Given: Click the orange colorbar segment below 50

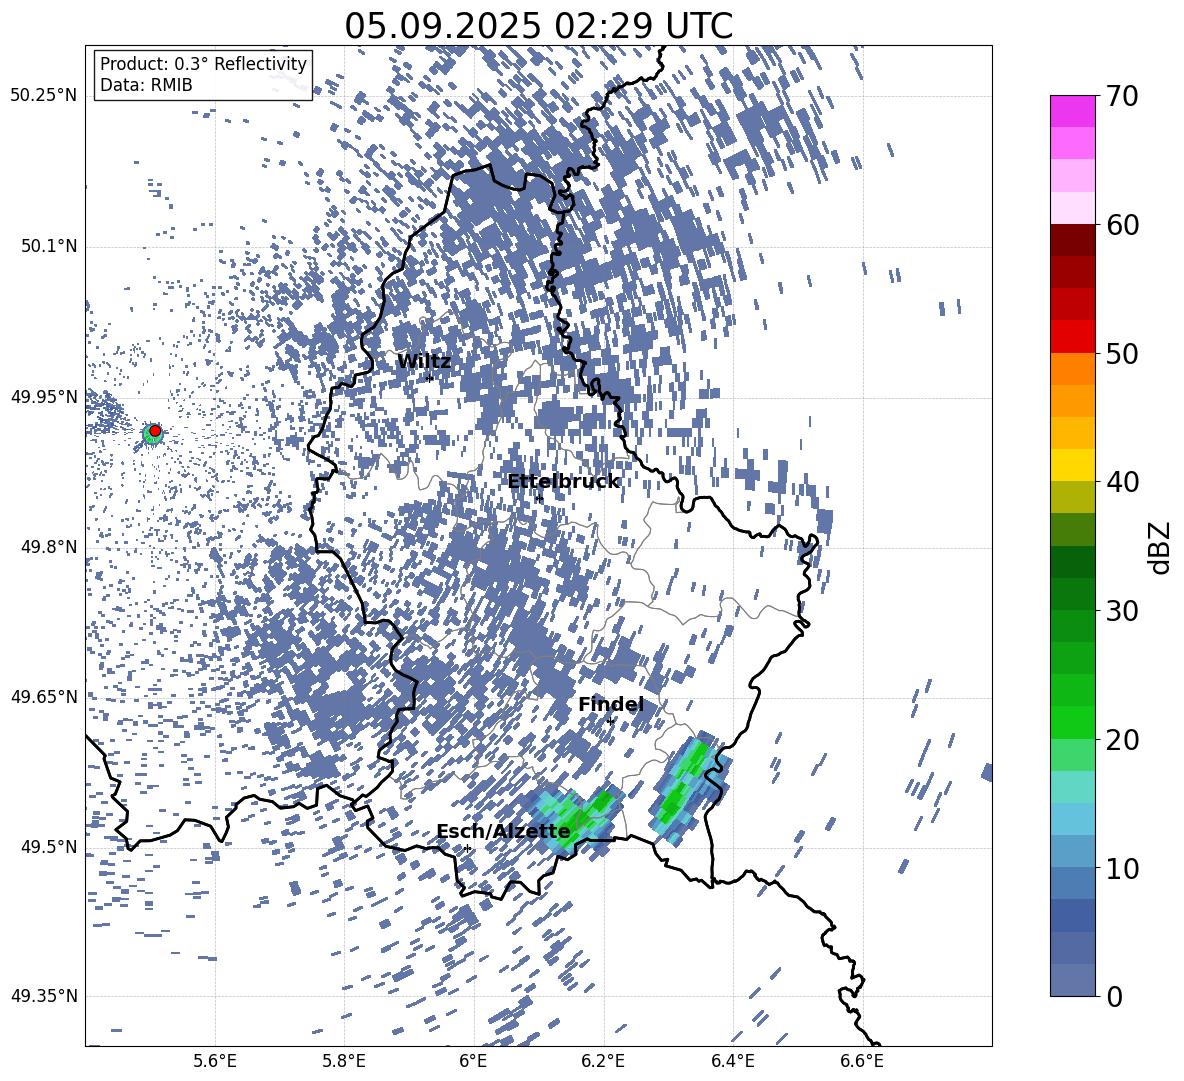Looking at the screenshot, I should (x=1073, y=368).
